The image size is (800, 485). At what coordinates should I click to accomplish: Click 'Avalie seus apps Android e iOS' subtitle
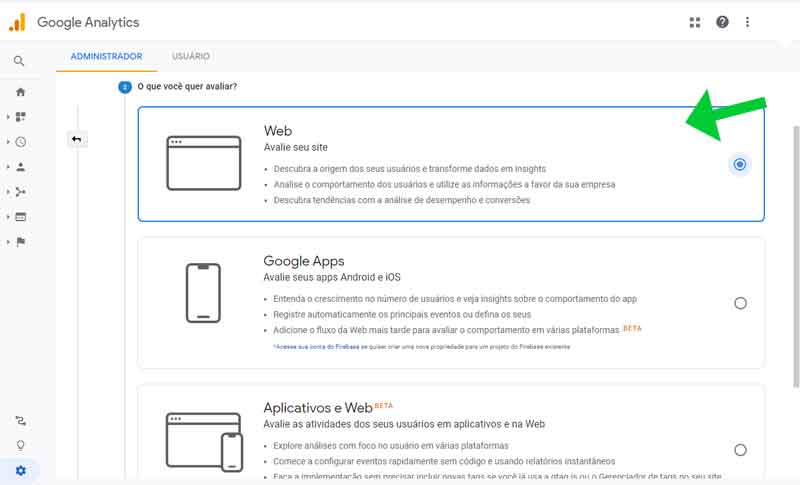[x=332, y=277]
